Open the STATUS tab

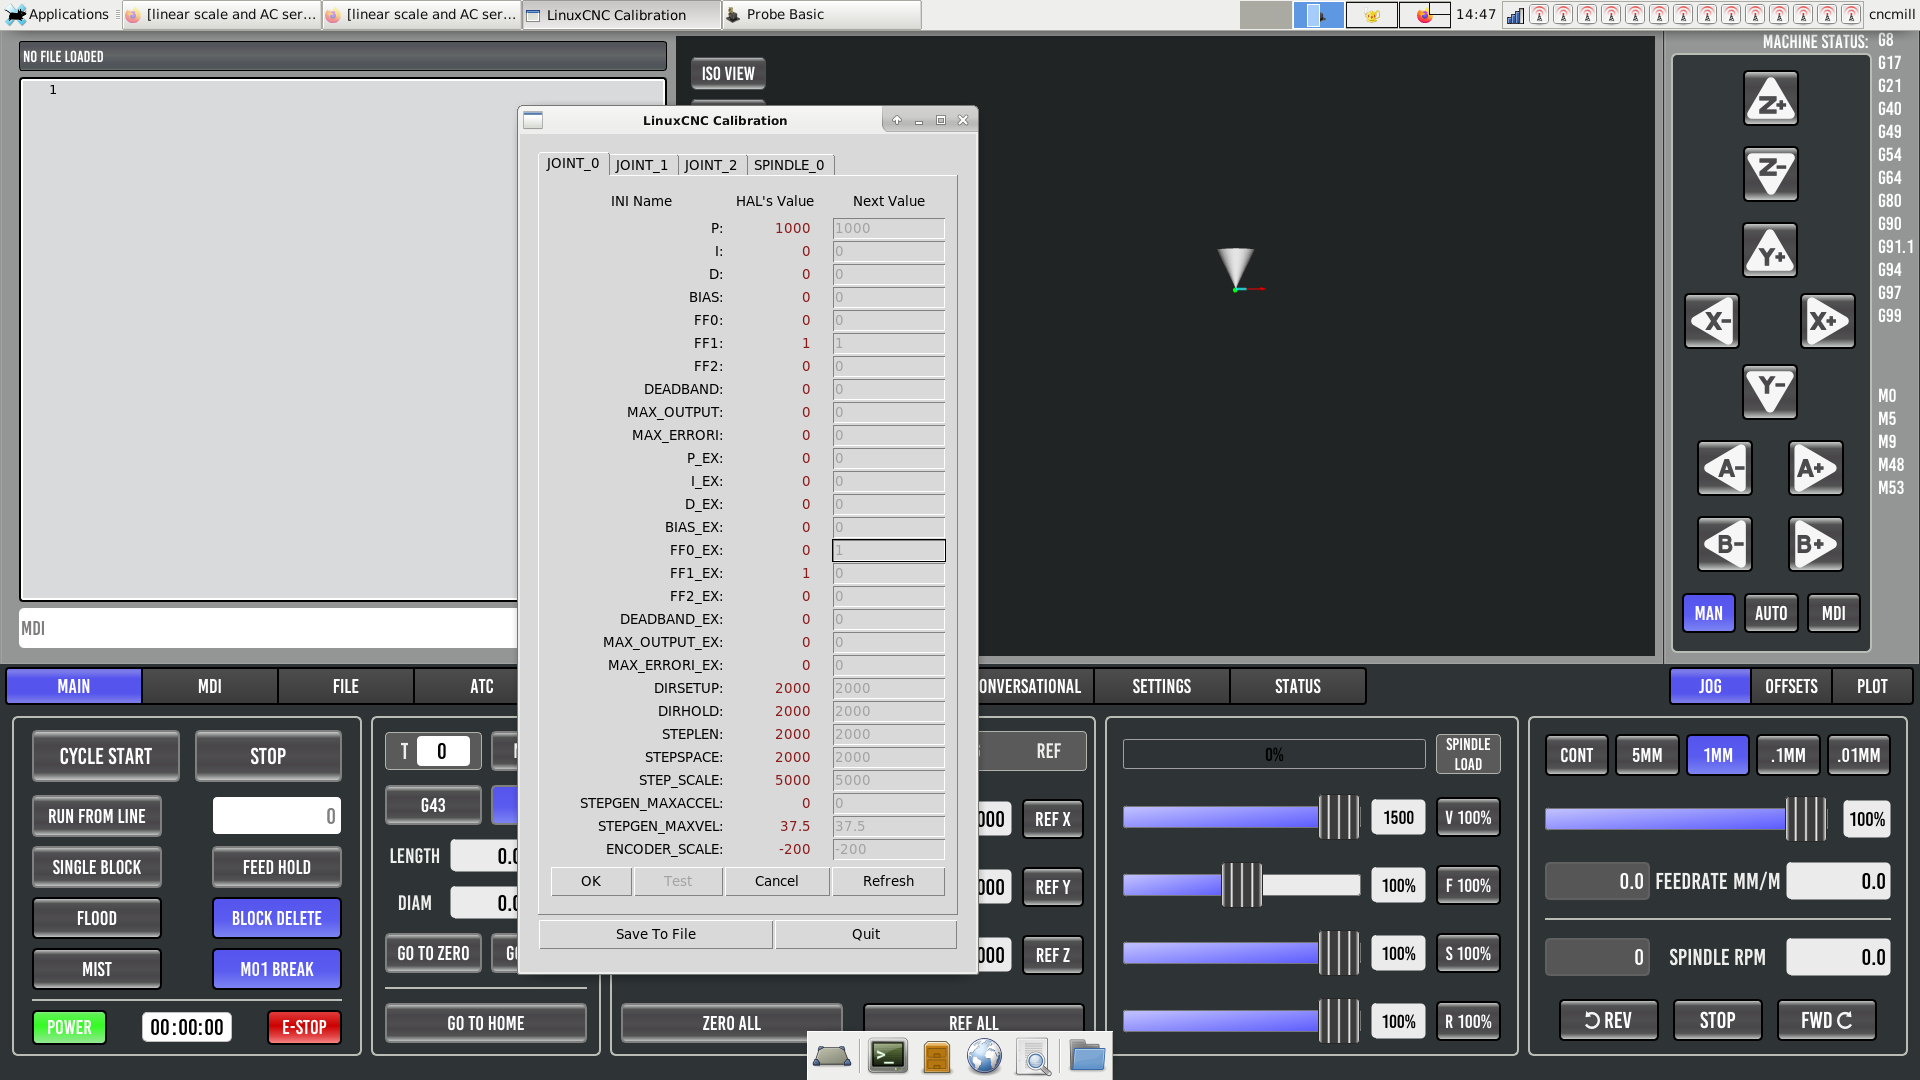pyautogui.click(x=1298, y=686)
